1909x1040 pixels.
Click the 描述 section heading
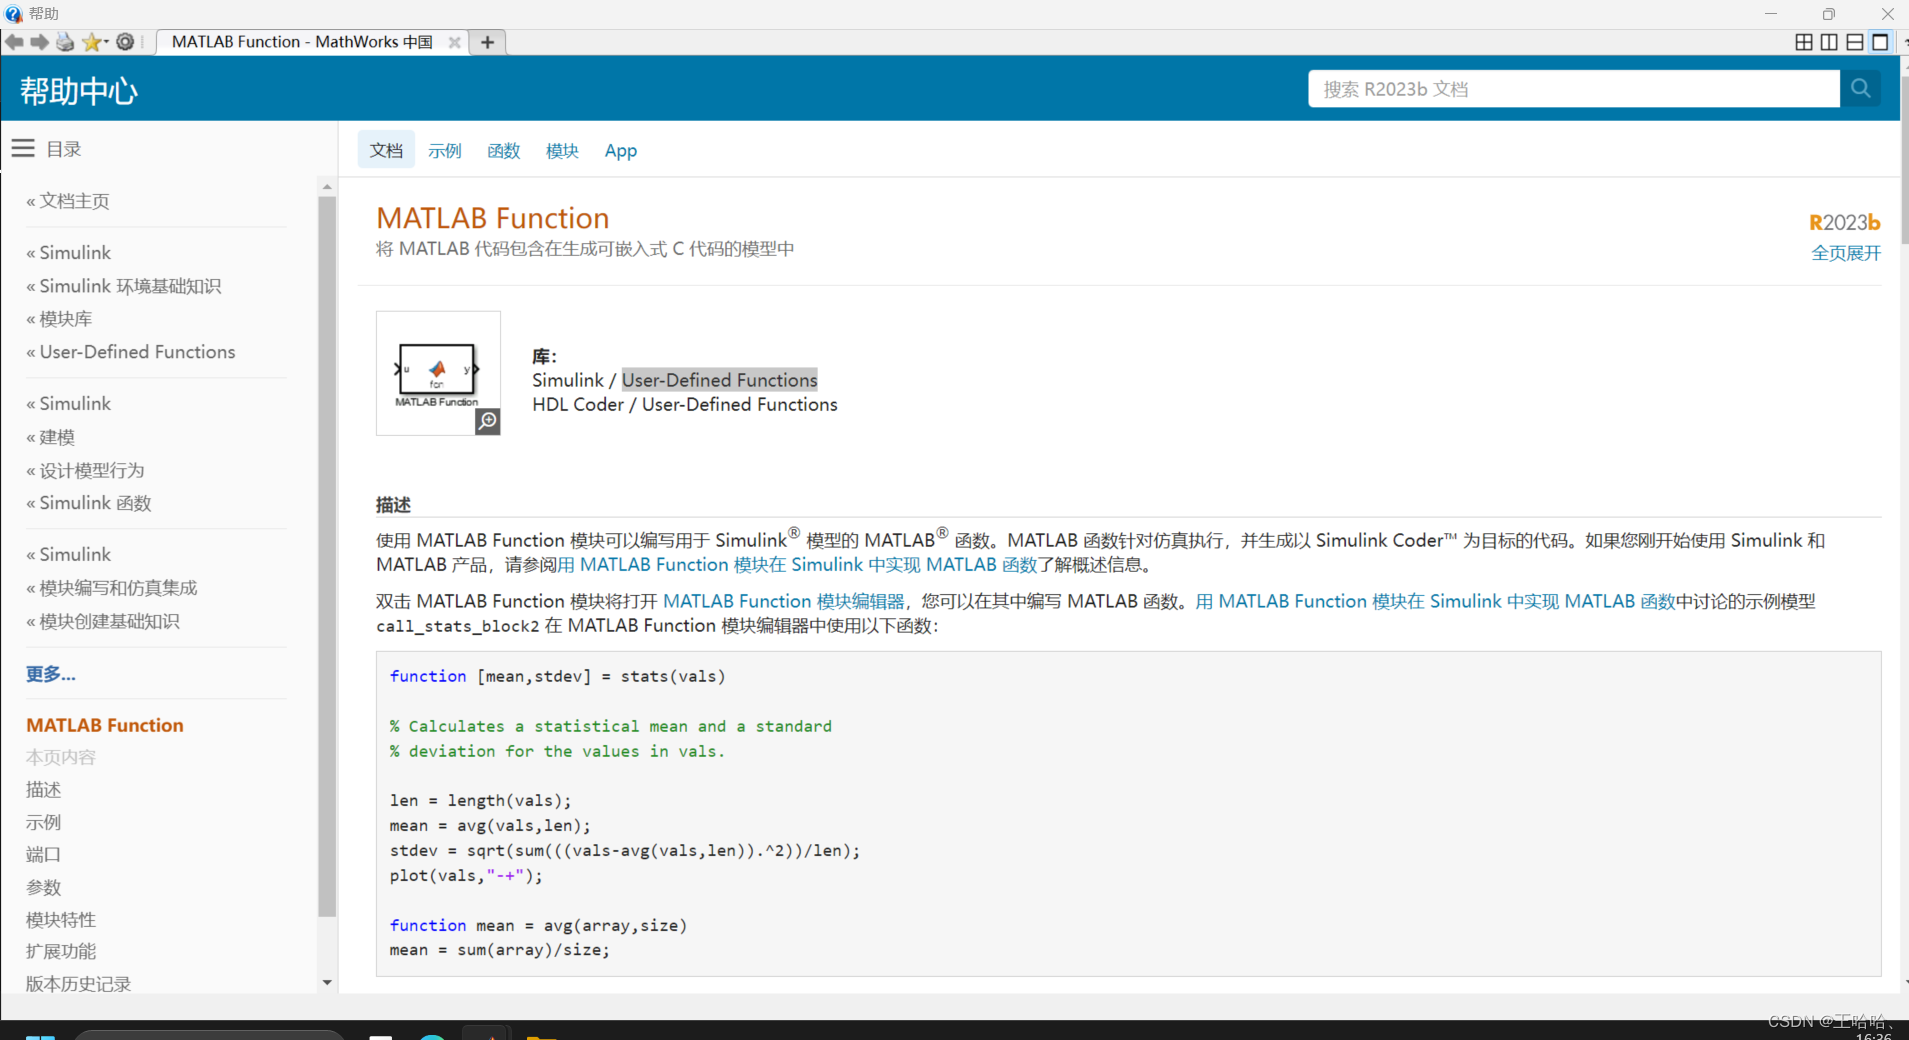coord(393,505)
